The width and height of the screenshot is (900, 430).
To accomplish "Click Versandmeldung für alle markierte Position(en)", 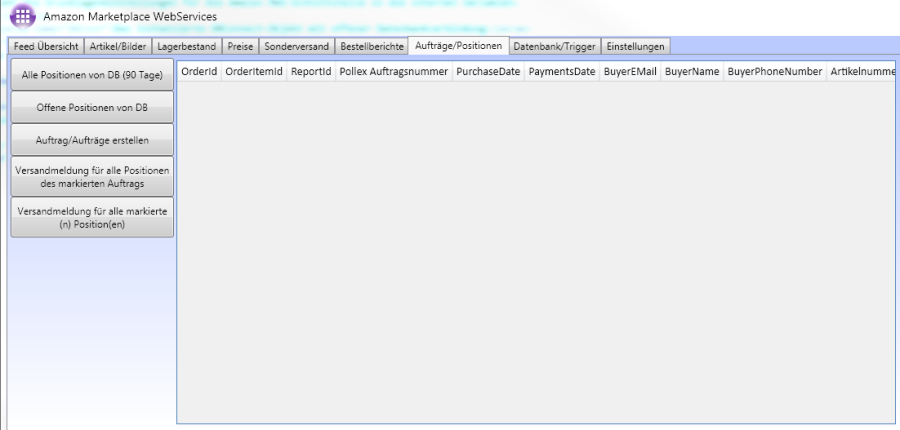I will (92, 218).
